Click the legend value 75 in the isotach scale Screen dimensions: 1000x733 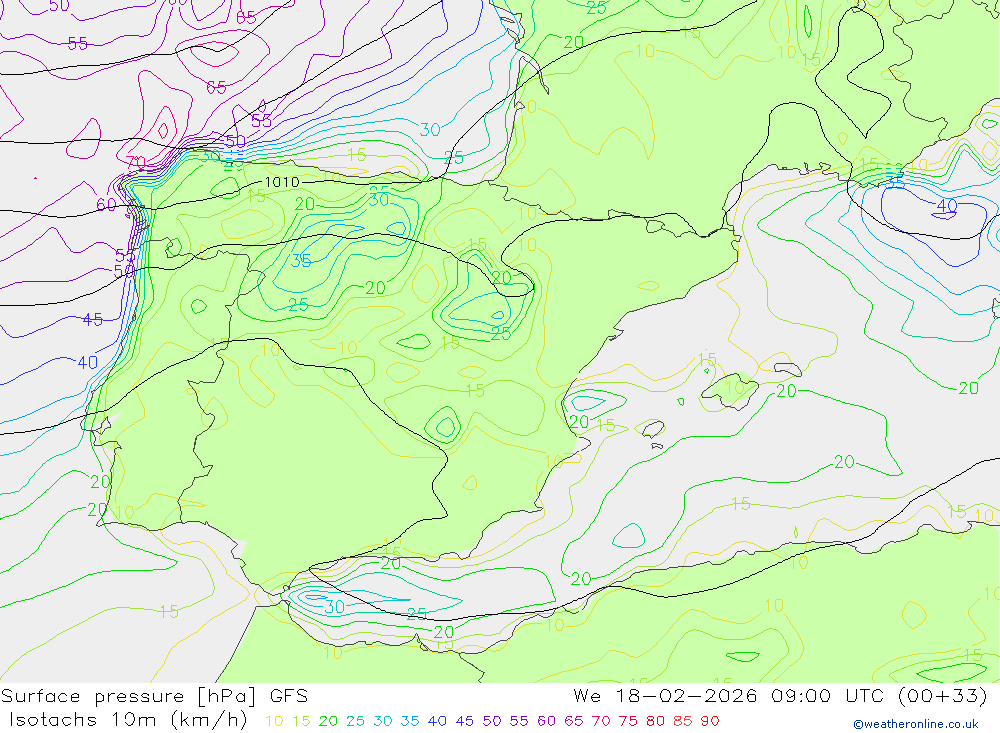click(628, 721)
